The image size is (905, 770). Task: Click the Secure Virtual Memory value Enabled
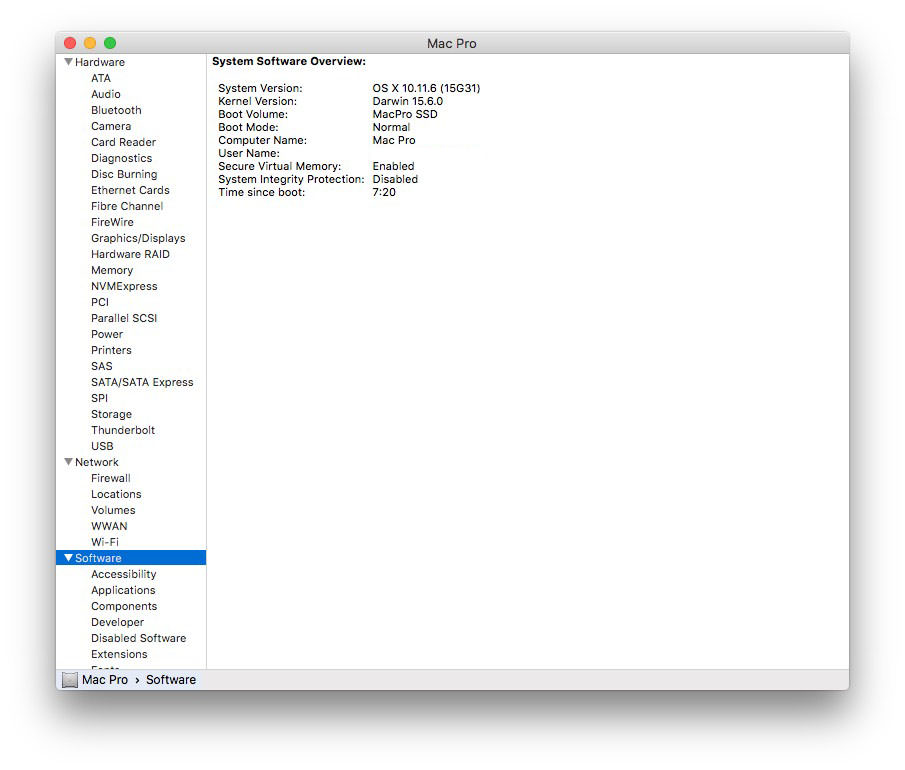[393, 166]
